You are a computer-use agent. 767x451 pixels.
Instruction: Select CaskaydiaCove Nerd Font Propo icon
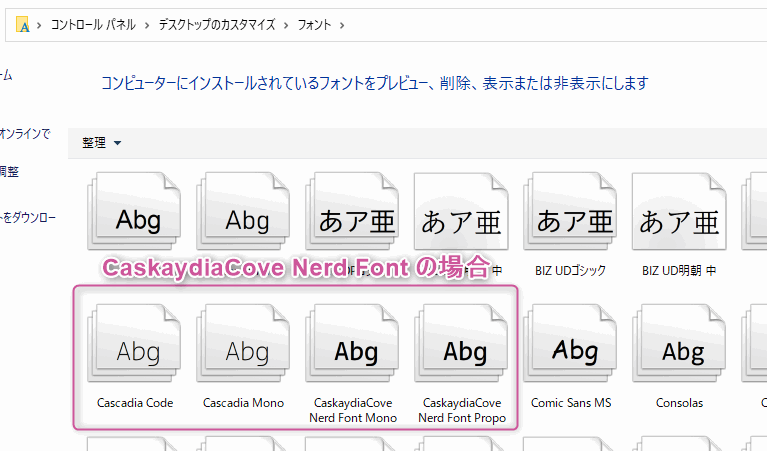click(461, 343)
